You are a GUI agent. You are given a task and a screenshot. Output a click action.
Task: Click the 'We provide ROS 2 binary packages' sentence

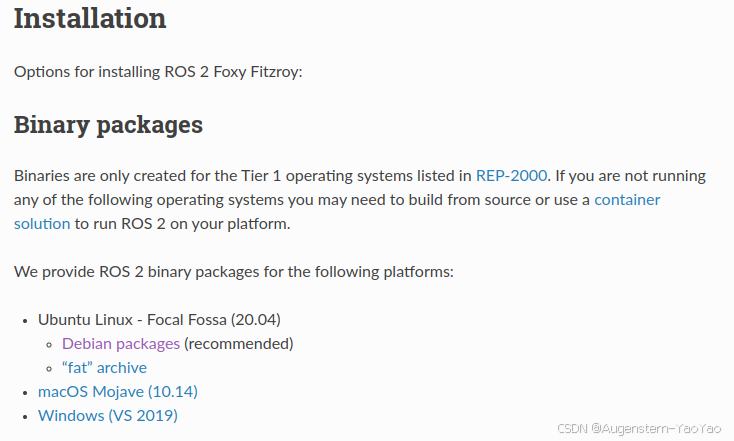[234, 271]
